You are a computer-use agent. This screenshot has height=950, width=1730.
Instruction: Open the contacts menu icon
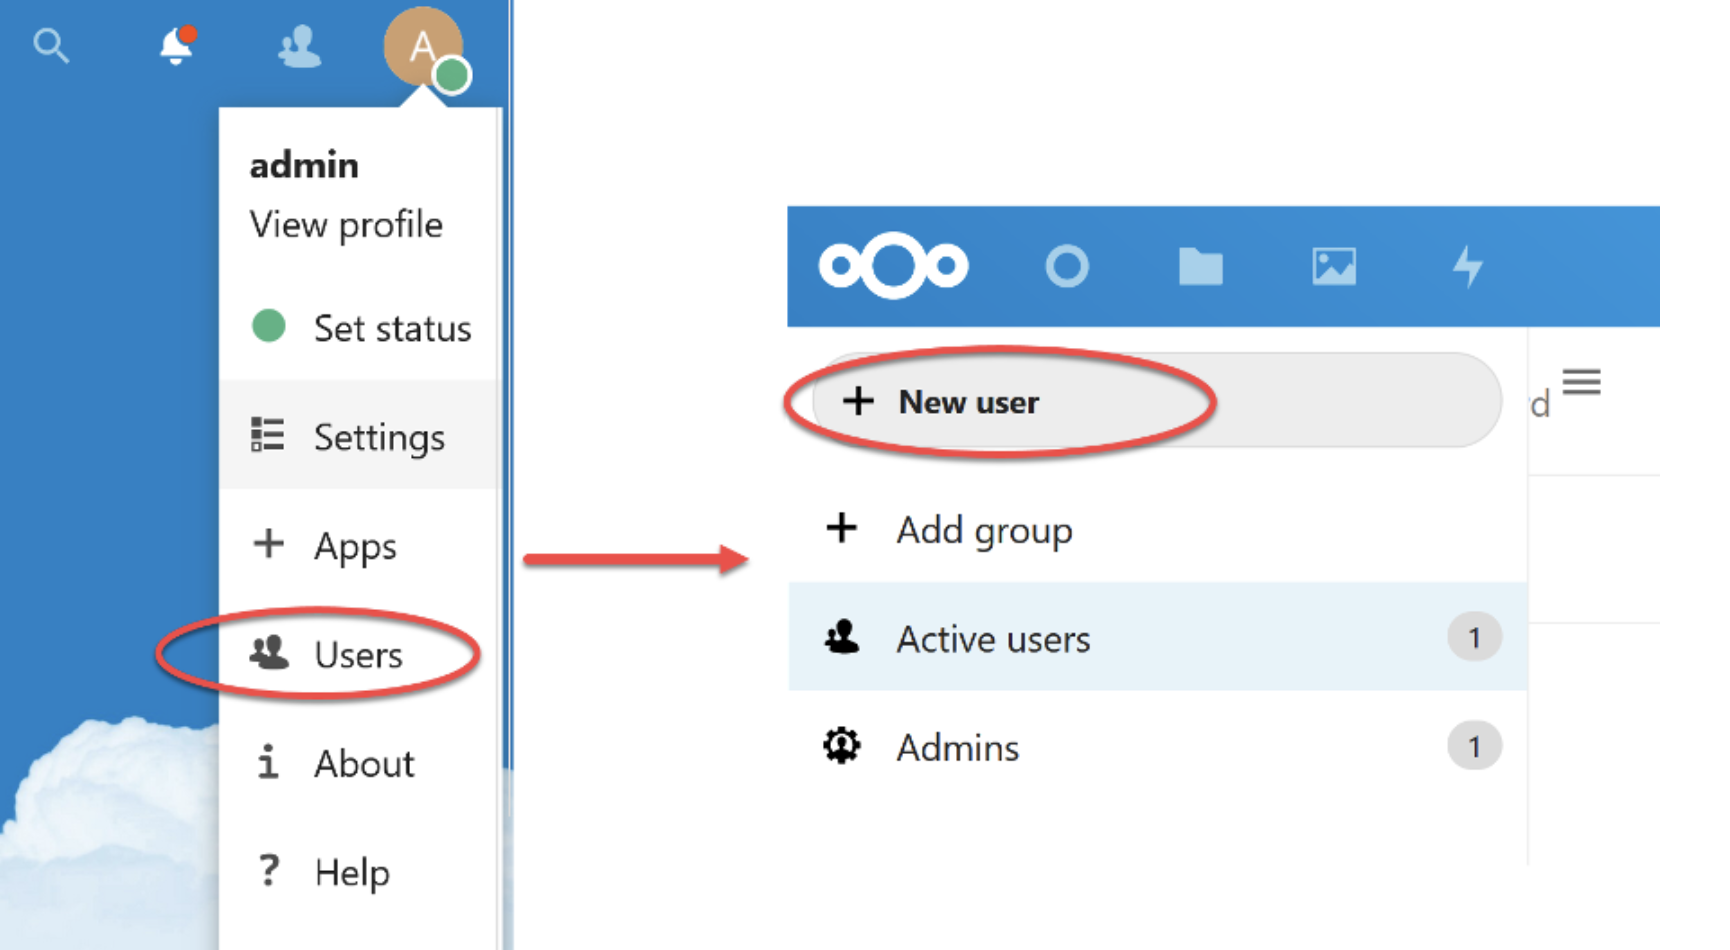[x=299, y=46]
